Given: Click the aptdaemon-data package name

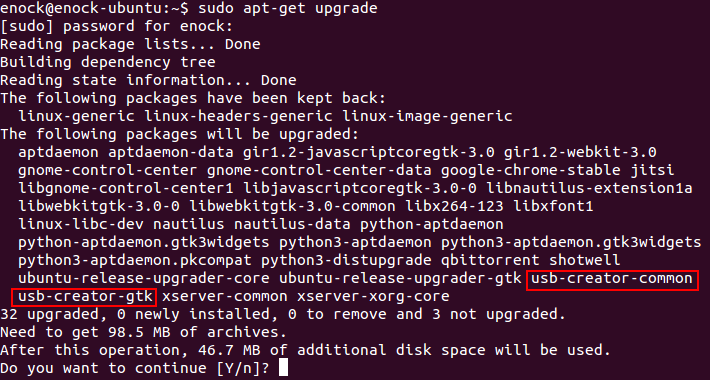Looking at the screenshot, I should [171, 152].
